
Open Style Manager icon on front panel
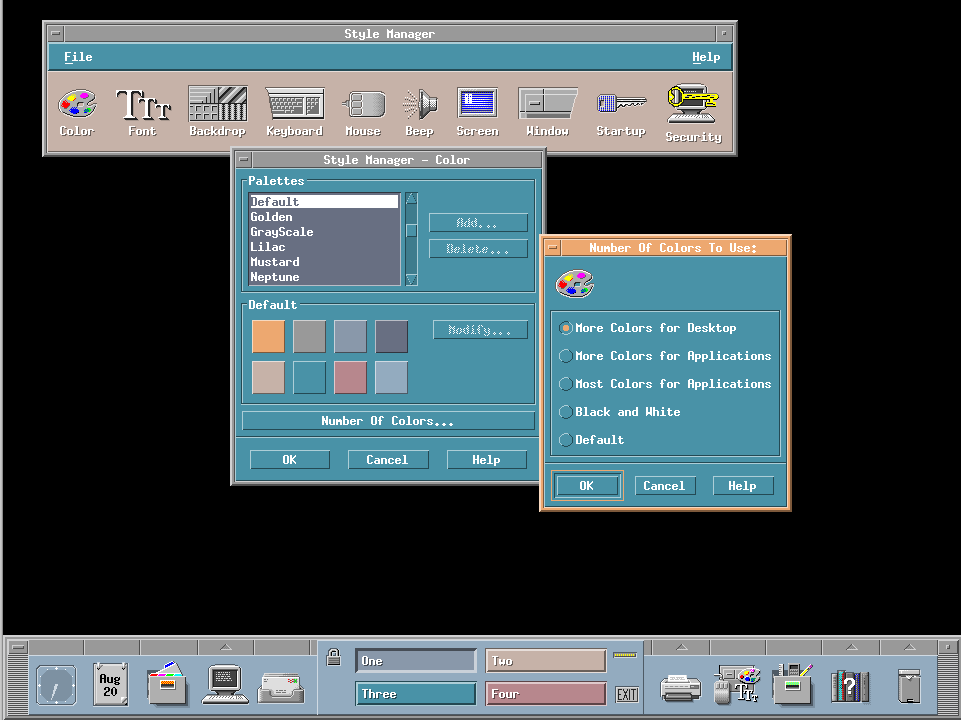[x=737, y=684]
